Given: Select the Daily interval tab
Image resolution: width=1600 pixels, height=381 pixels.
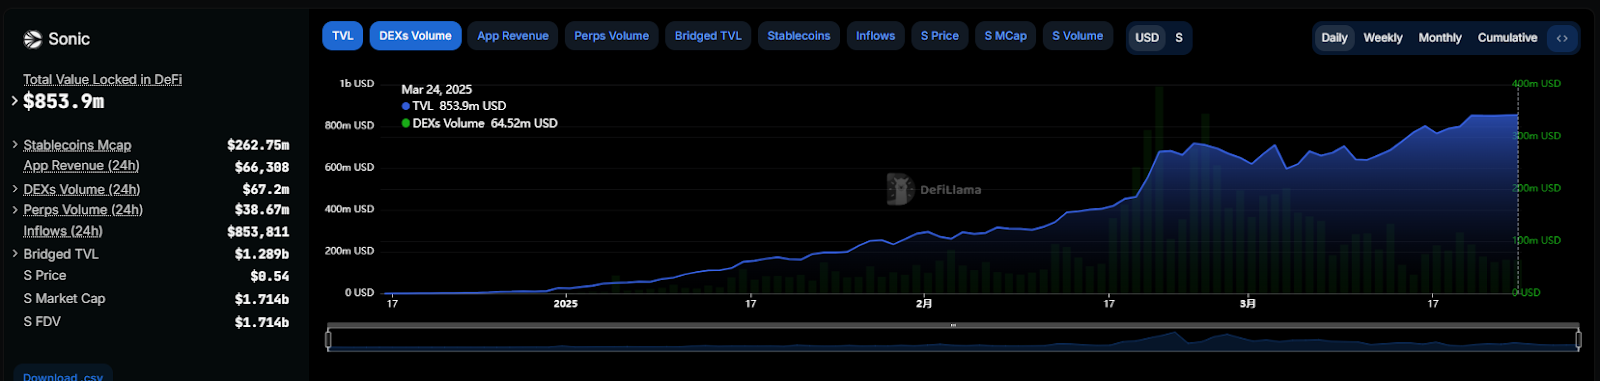Looking at the screenshot, I should click(1334, 38).
